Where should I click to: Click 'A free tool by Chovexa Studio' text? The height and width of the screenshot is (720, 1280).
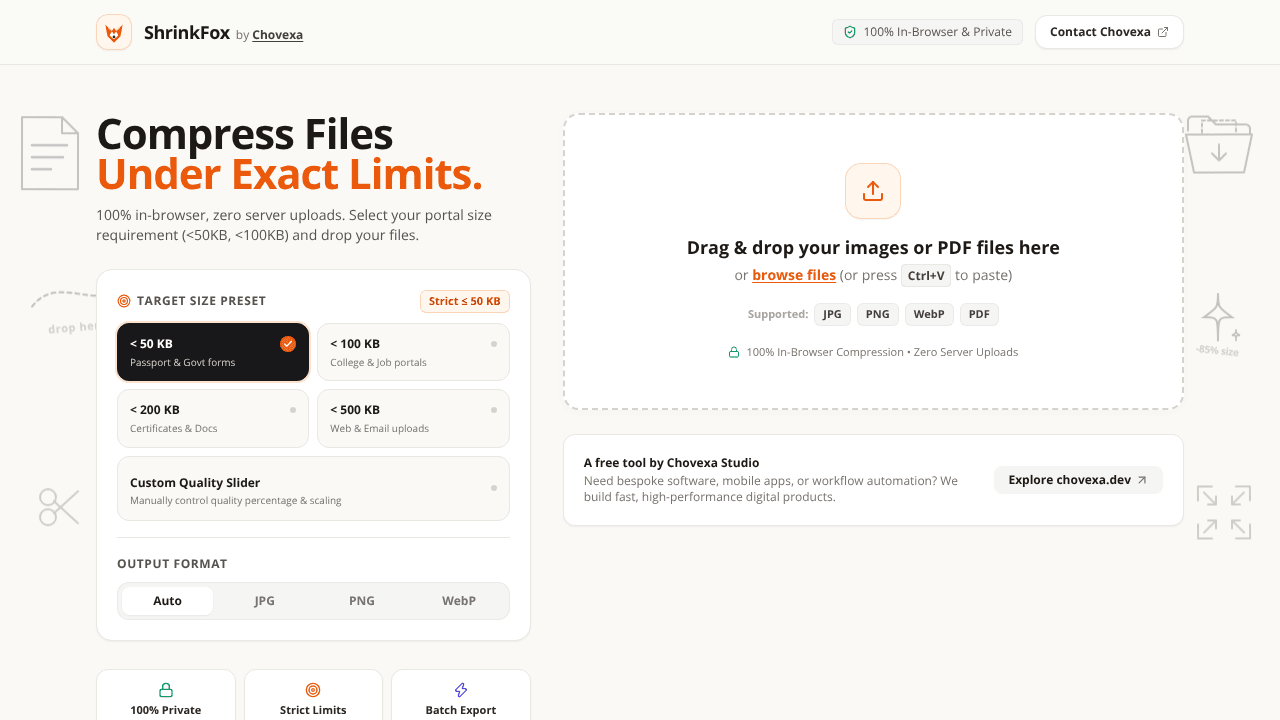[x=671, y=463]
